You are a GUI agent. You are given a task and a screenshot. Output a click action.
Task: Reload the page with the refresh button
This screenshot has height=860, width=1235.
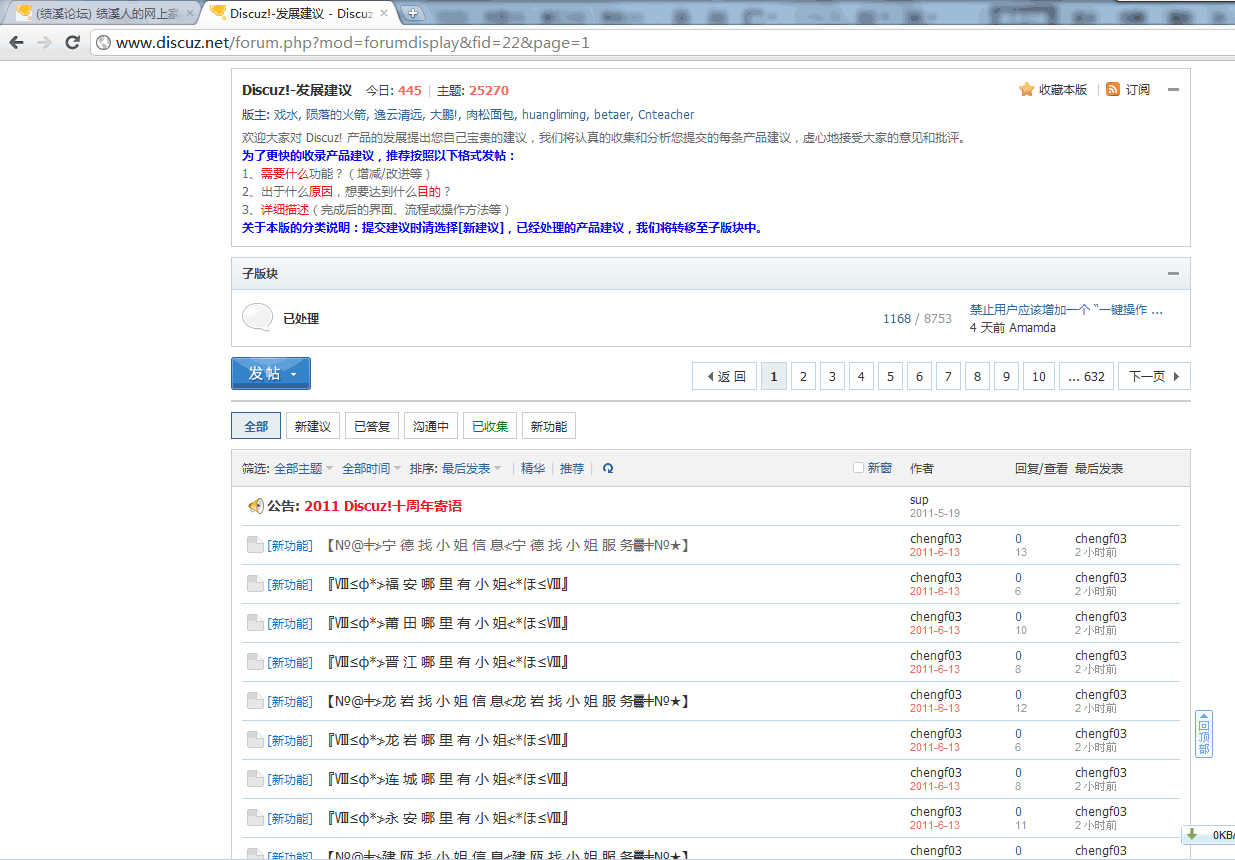click(x=72, y=42)
